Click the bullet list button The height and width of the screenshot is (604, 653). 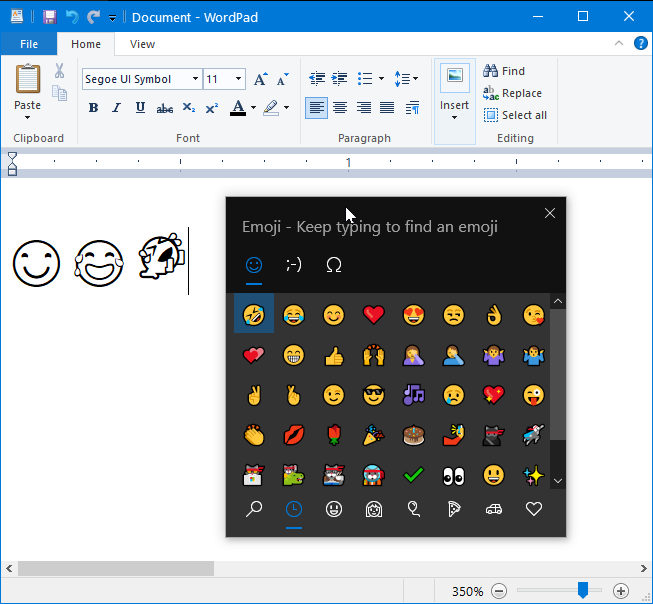(365, 78)
